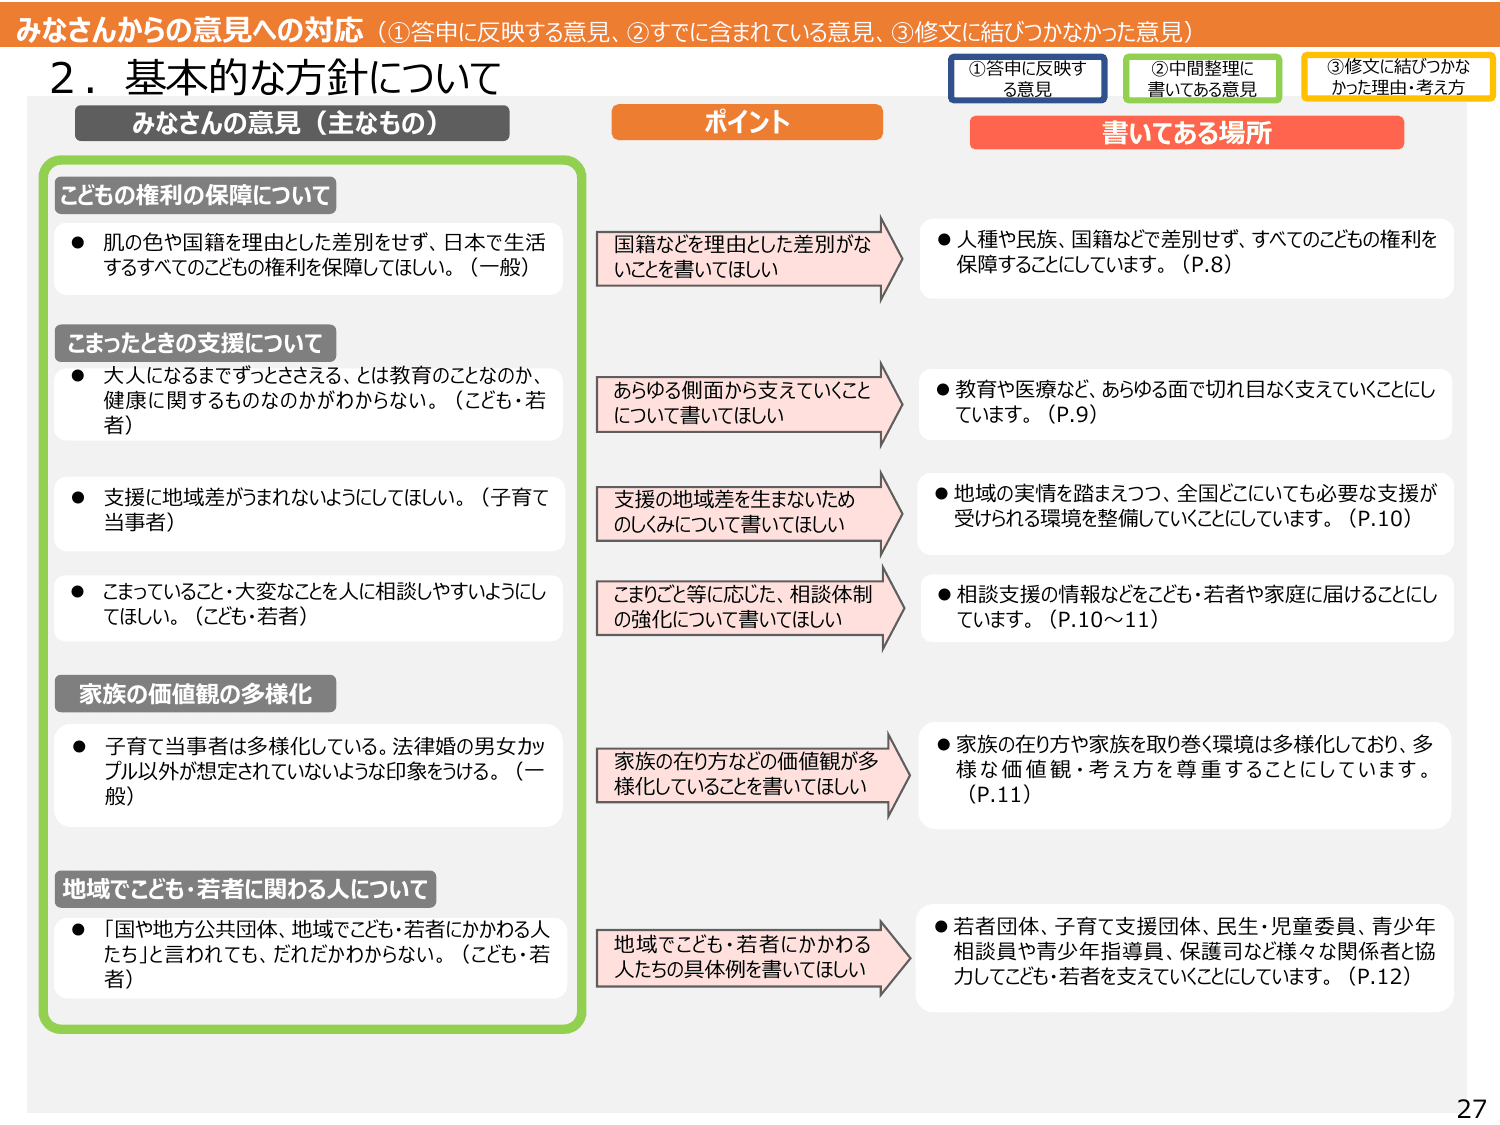Screen dimensions: 1500x1125
Task: Select the 「①答申に反映する意見」 legend box
Action: pyautogui.click(x=1027, y=81)
